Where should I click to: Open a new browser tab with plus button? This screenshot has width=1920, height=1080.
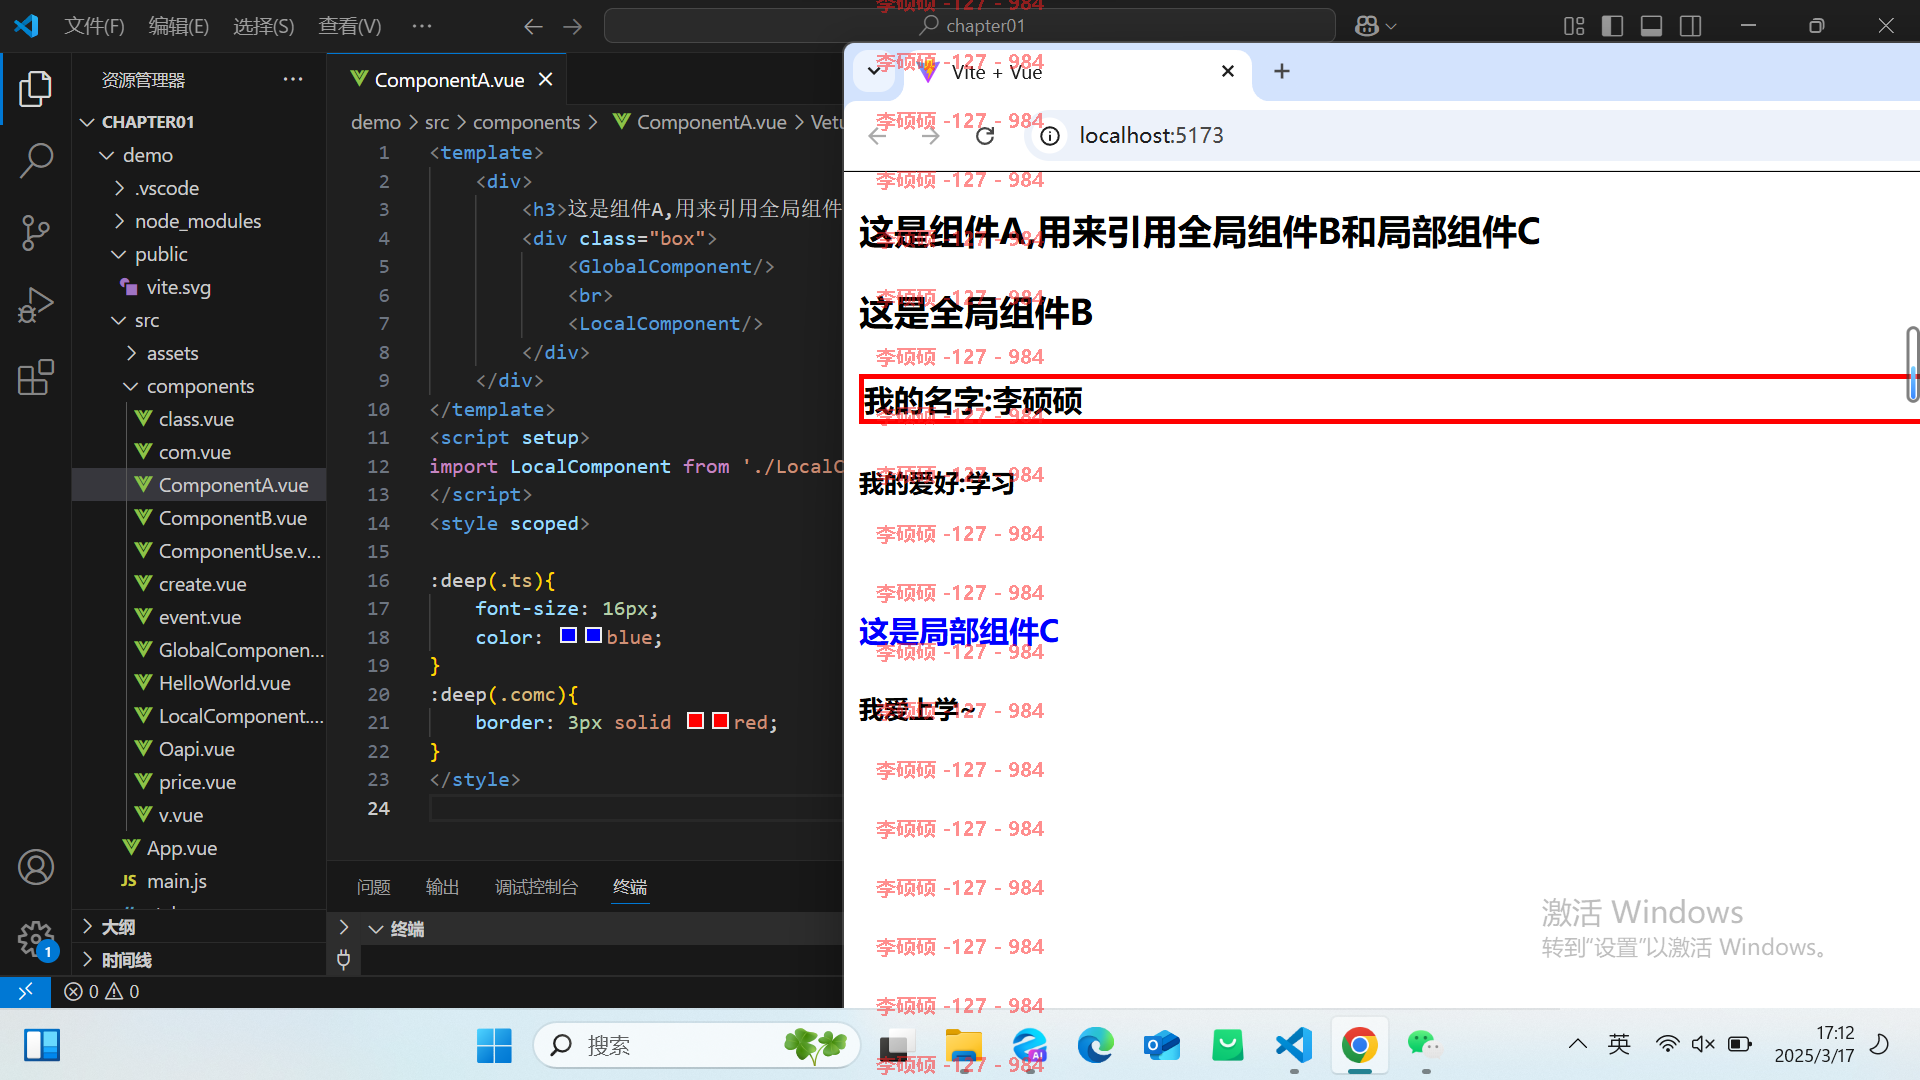(1282, 71)
